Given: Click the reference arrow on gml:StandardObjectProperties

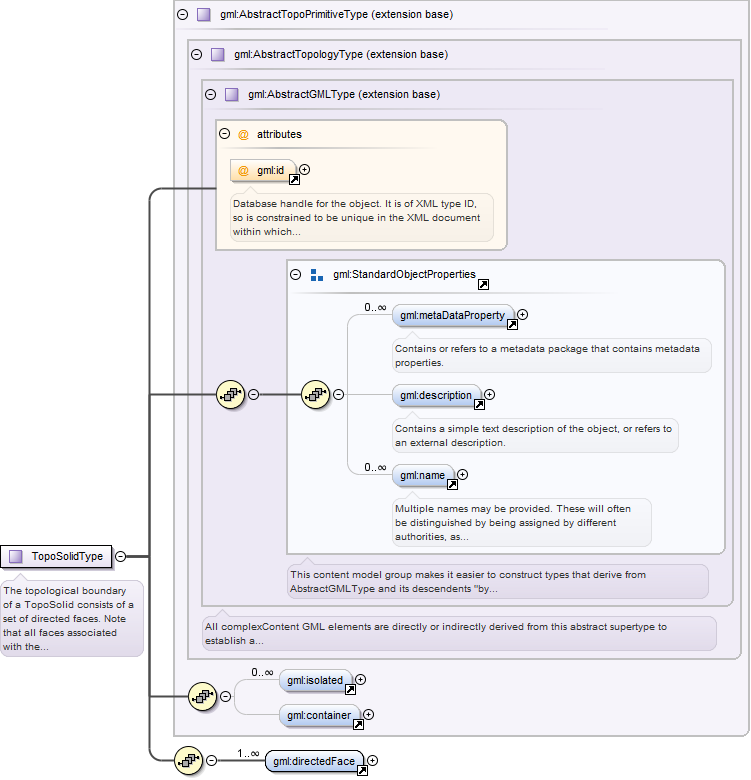Looking at the screenshot, I should tap(483, 285).
